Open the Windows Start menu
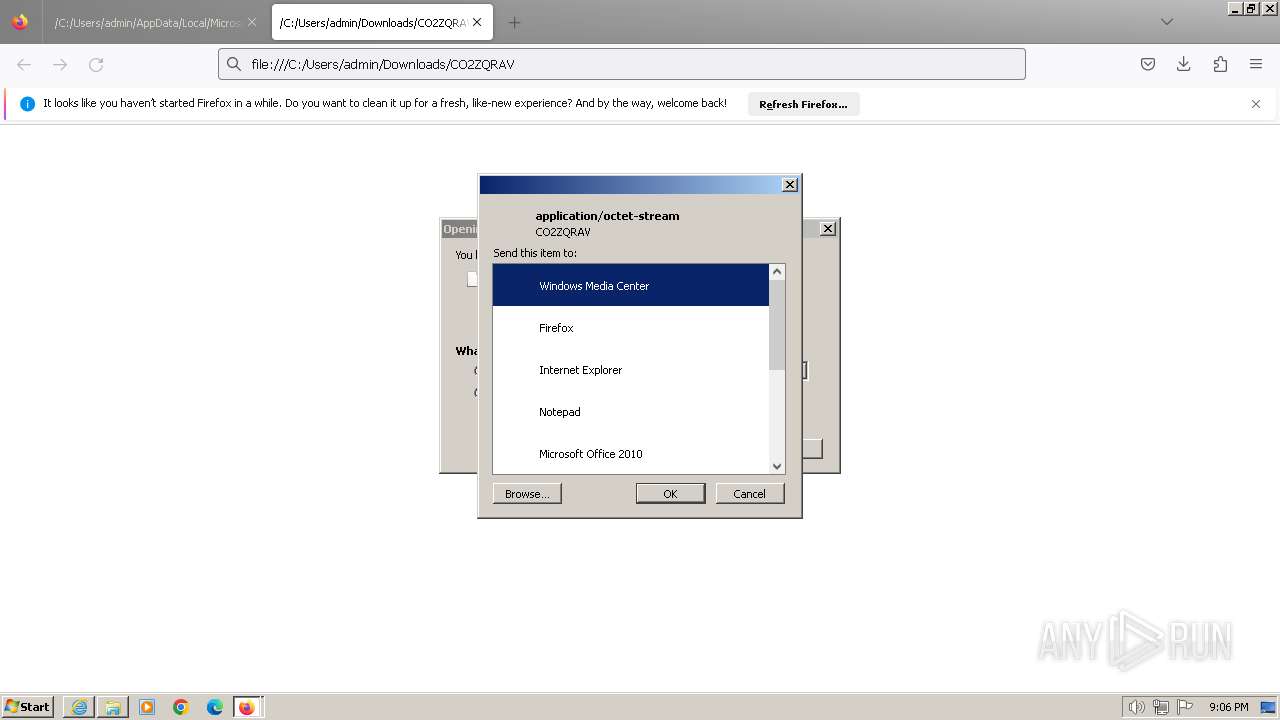The width and height of the screenshot is (1280, 720). (x=27, y=707)
